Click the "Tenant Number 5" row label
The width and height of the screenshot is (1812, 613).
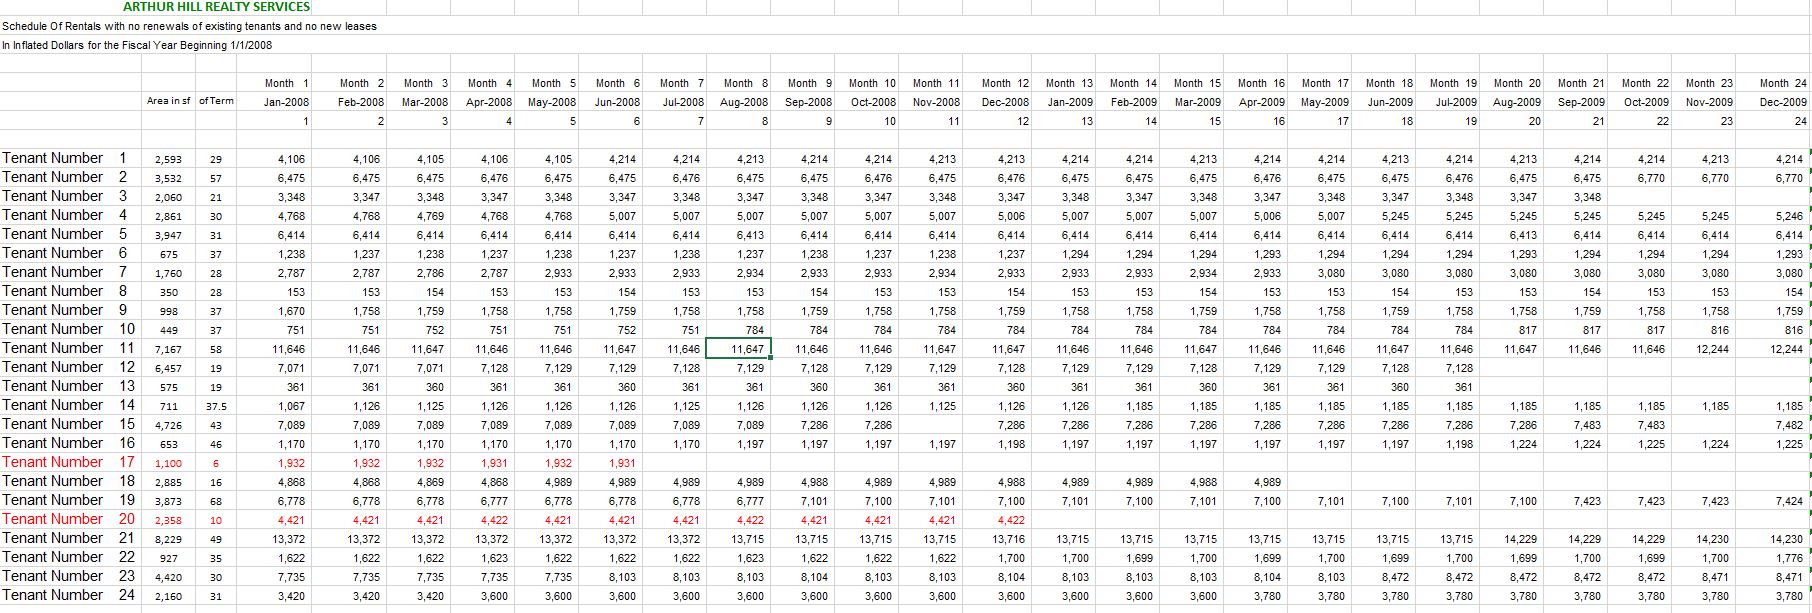pyautogui.click(x=65, y=234)
